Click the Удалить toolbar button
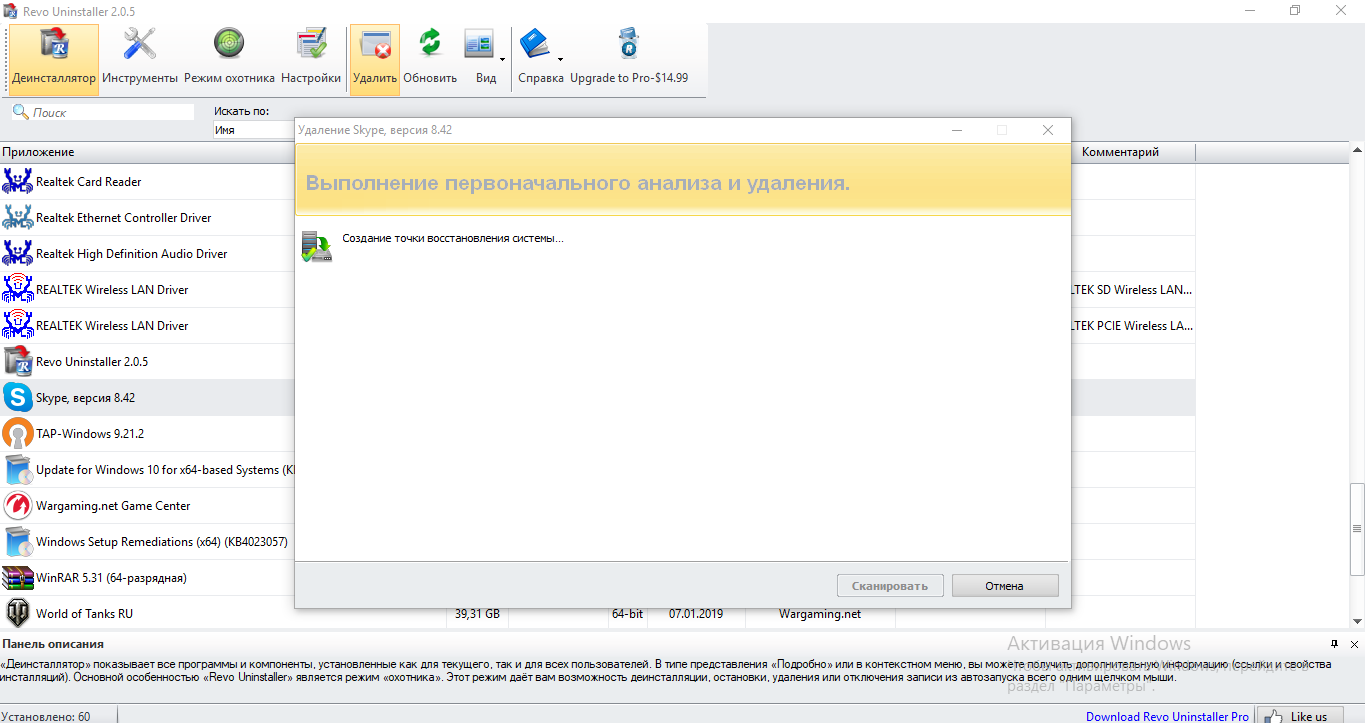Viewport: 1365px width, 723px height. click(x=375, y=59)
